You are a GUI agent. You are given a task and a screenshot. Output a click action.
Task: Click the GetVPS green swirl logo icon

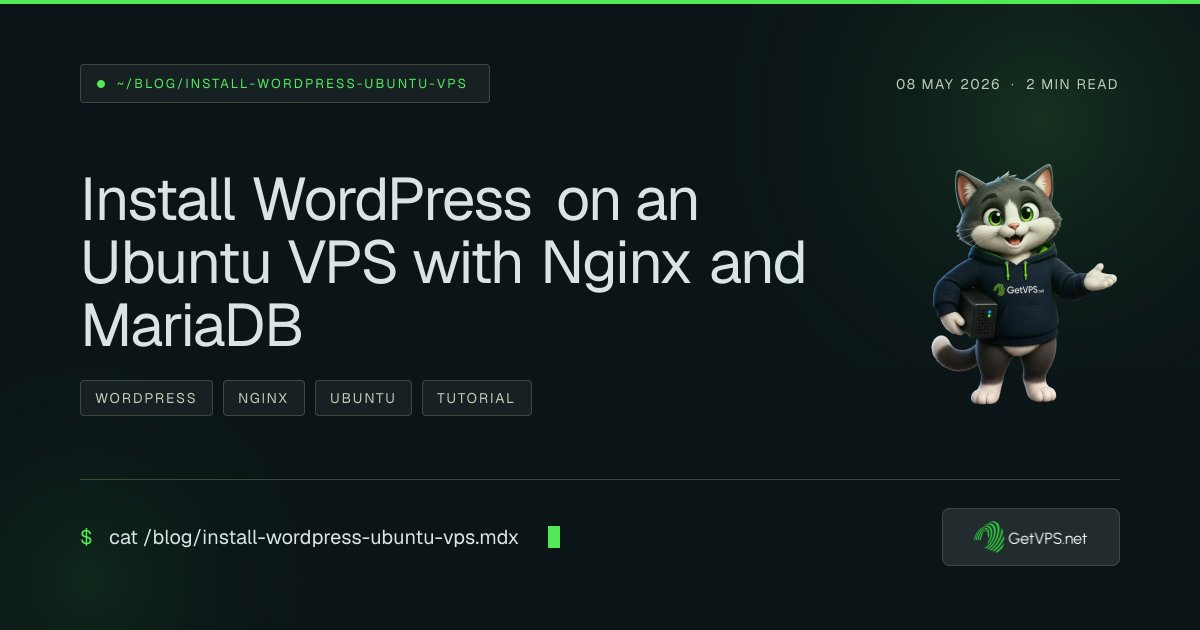click(x=989, y=538)
